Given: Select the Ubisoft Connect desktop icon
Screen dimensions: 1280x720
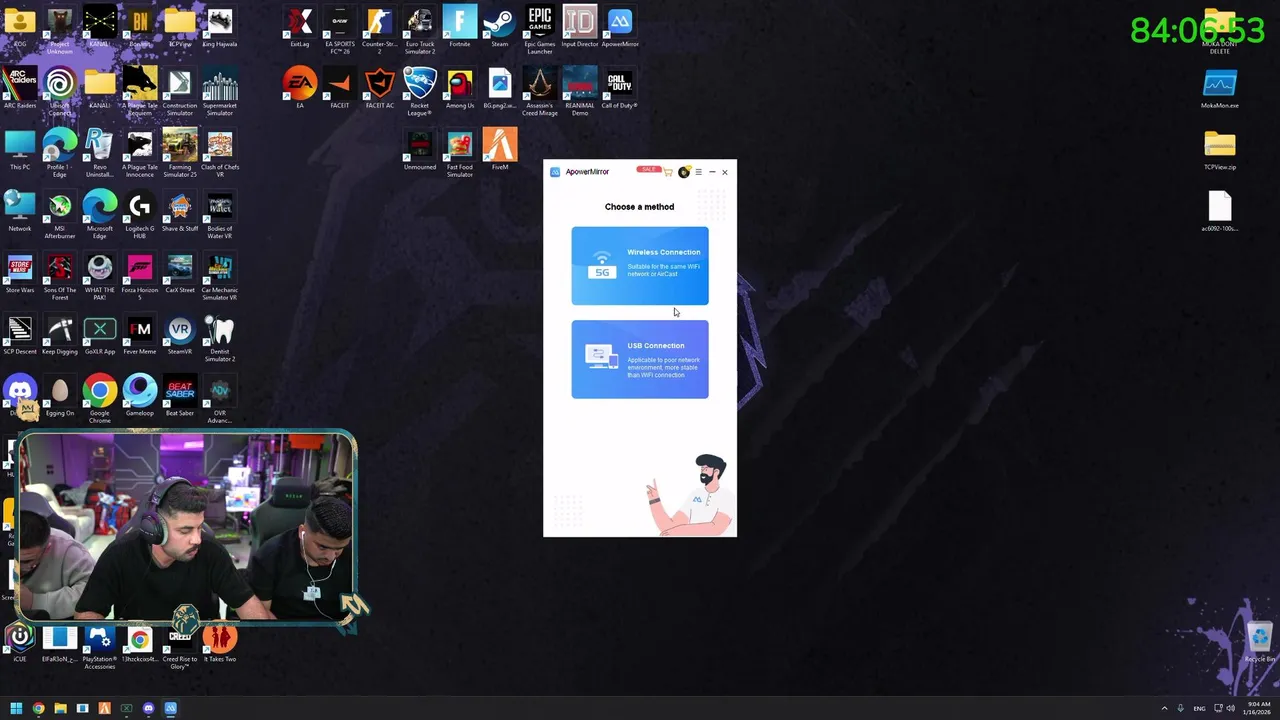Looking at the screenshot, I should coord(60,92).
